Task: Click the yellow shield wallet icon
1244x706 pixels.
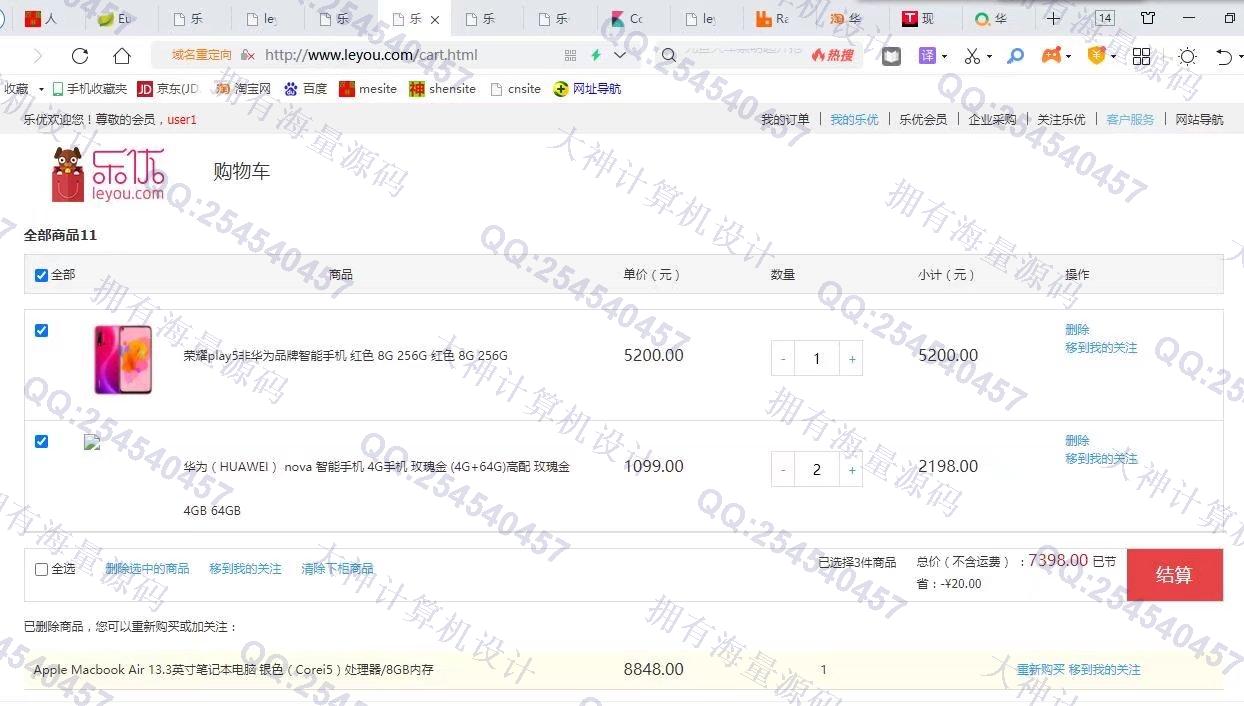Action: tap(1097, 56)
